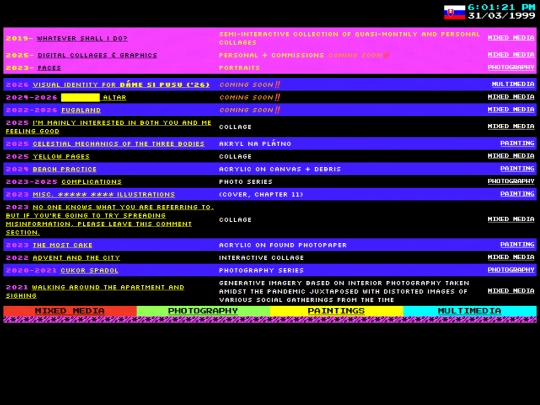The image size is (540, 405).
Task: Click 'Coming soon' text in the Fugaland row
Action: pyautogui.click(x=250, y=110)
